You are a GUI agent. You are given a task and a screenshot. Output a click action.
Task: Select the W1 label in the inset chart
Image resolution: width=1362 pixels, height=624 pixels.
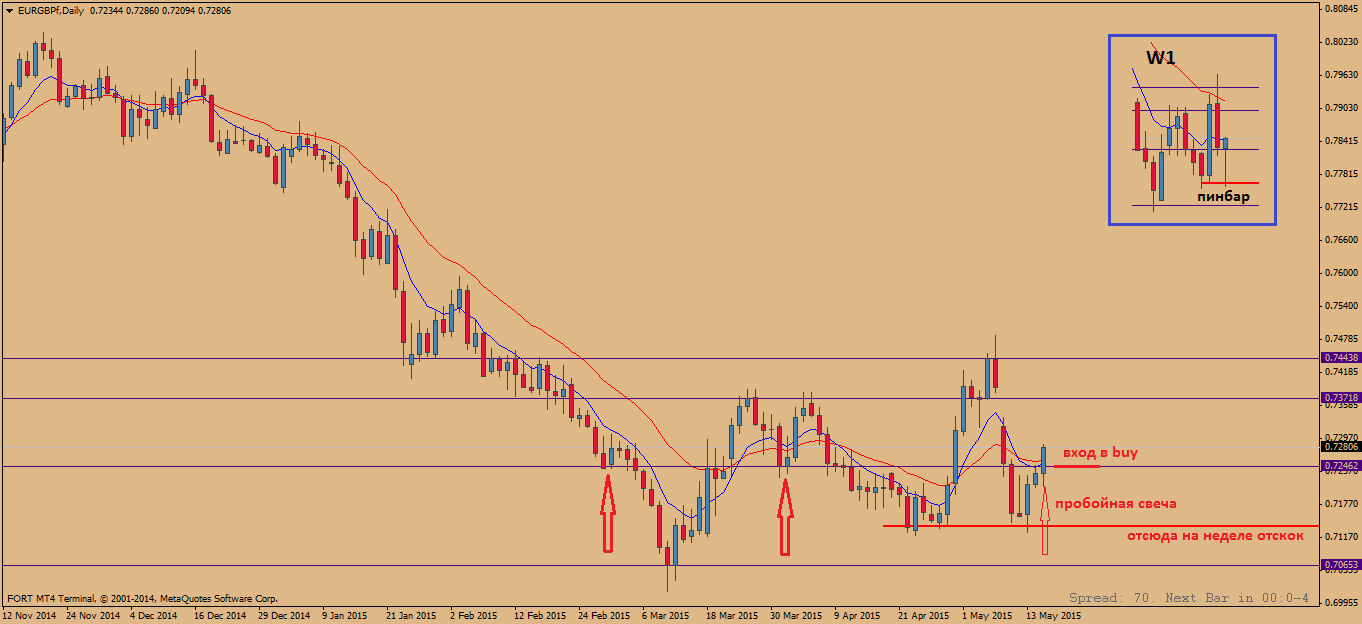(1160, 58)
